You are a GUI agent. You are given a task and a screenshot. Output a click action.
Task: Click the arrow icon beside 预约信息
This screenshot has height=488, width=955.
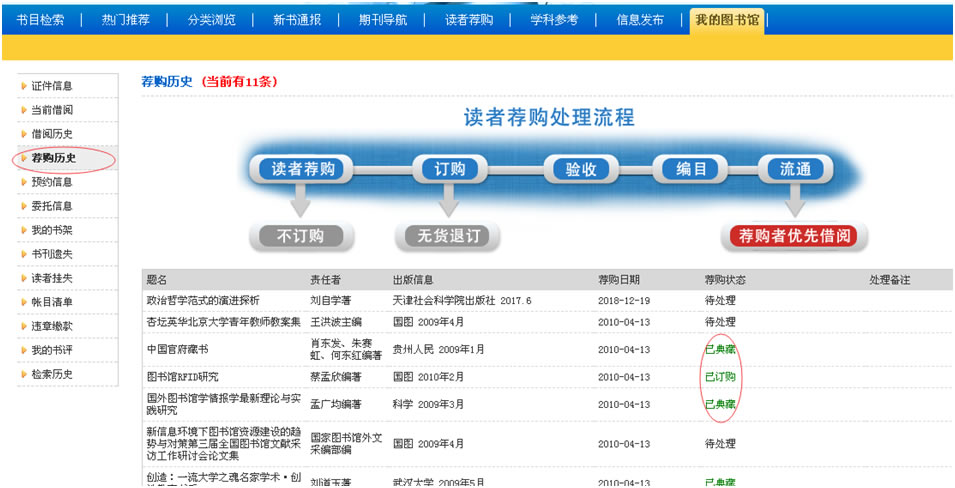pos(24,182)
